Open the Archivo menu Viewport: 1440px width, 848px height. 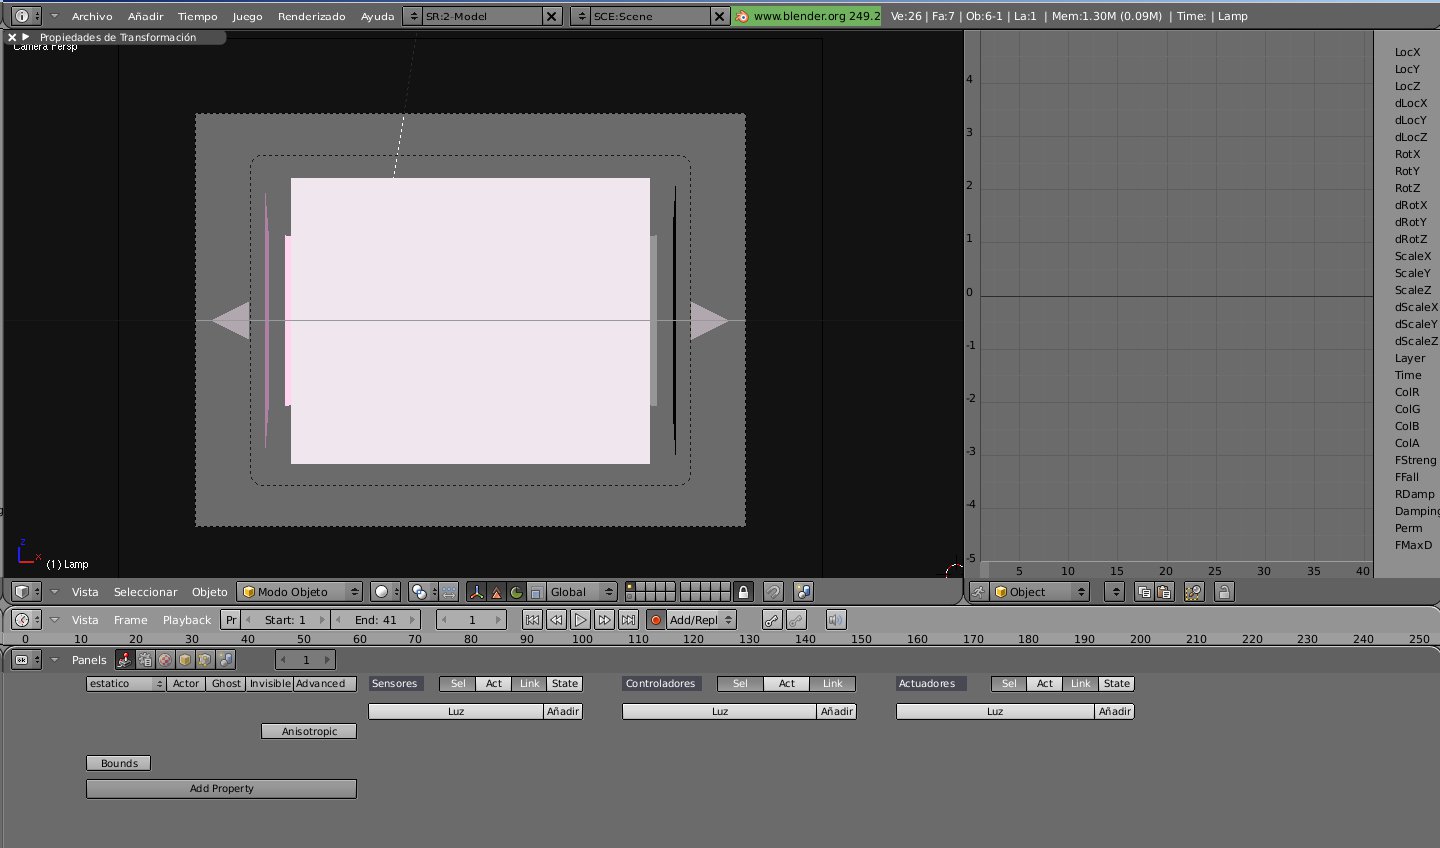tap(92, 16)
